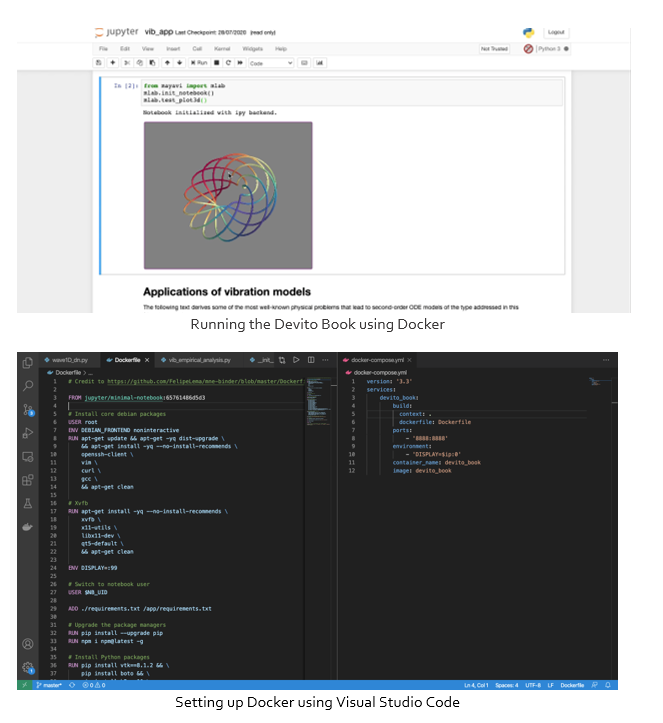The image size is (663, 723).
Task: Close the docker-compose.yml tab
Action: point(409,360)
